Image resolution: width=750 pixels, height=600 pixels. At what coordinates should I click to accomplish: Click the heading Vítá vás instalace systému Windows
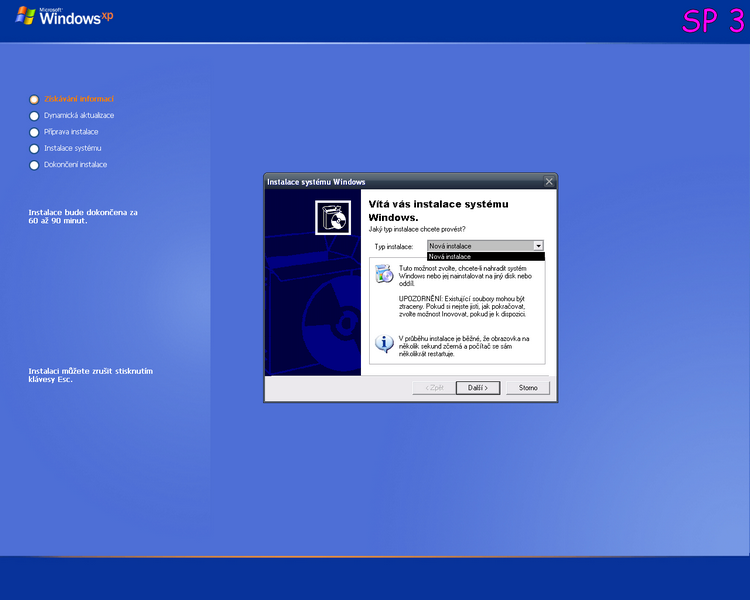tap(438, 211)
